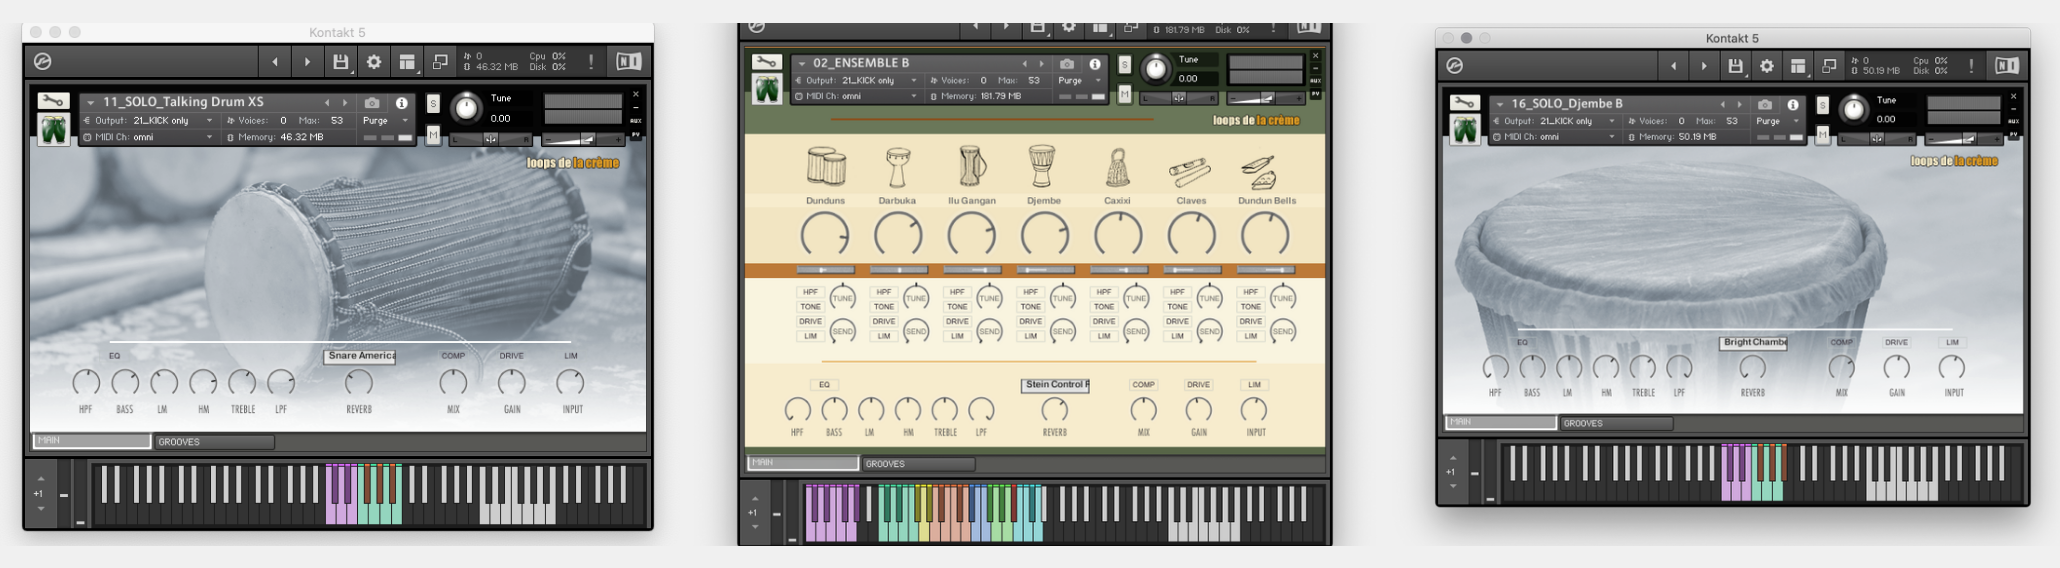Enable DRIVE for the Caxixi channel
The width and height of the screenshot is (2060, 568).
pyautogui.click(x=1104, y=322)
